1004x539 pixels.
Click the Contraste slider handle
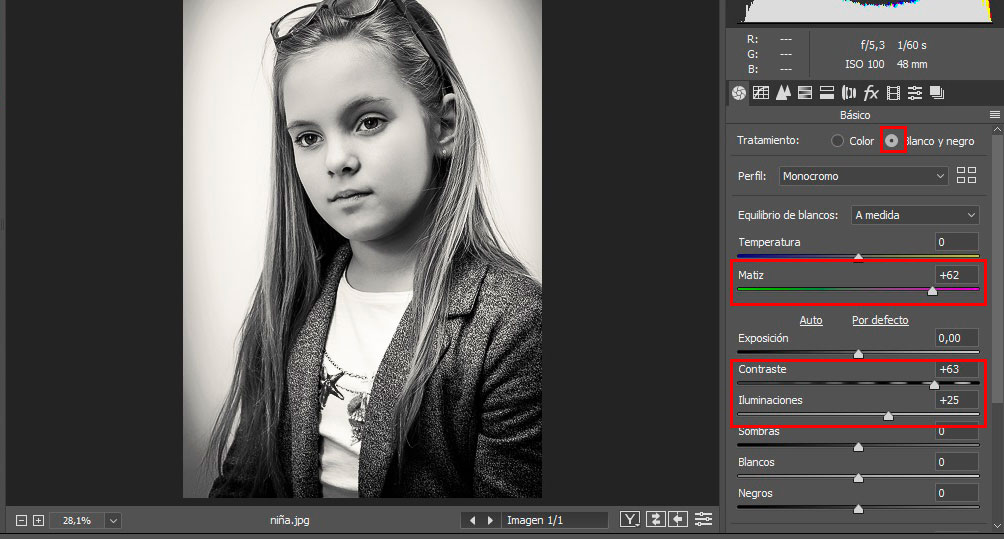[935, 385]
